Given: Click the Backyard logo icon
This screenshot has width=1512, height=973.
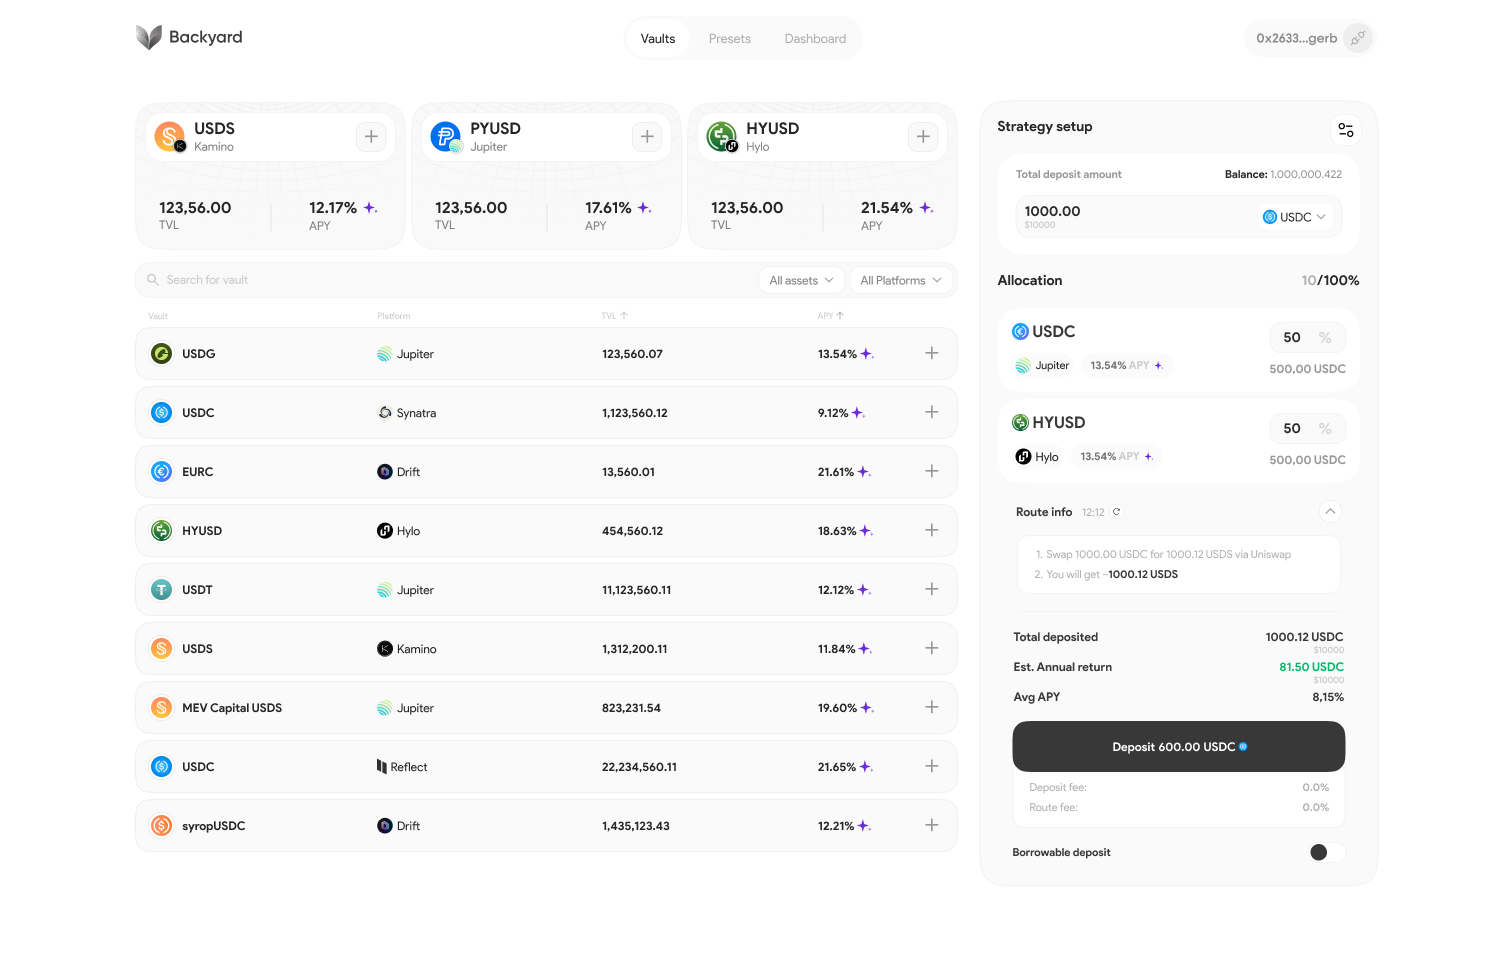Looking at the screenshot, I should (149, 38).
